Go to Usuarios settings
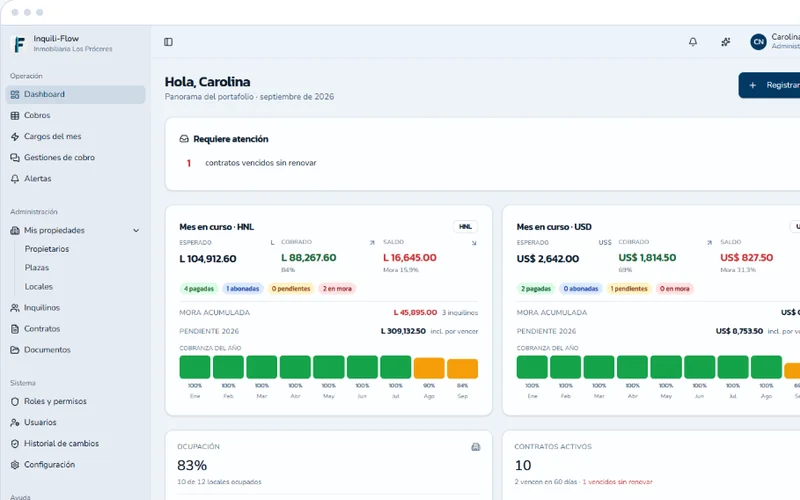Screen dimensions: 800x500 76,422
